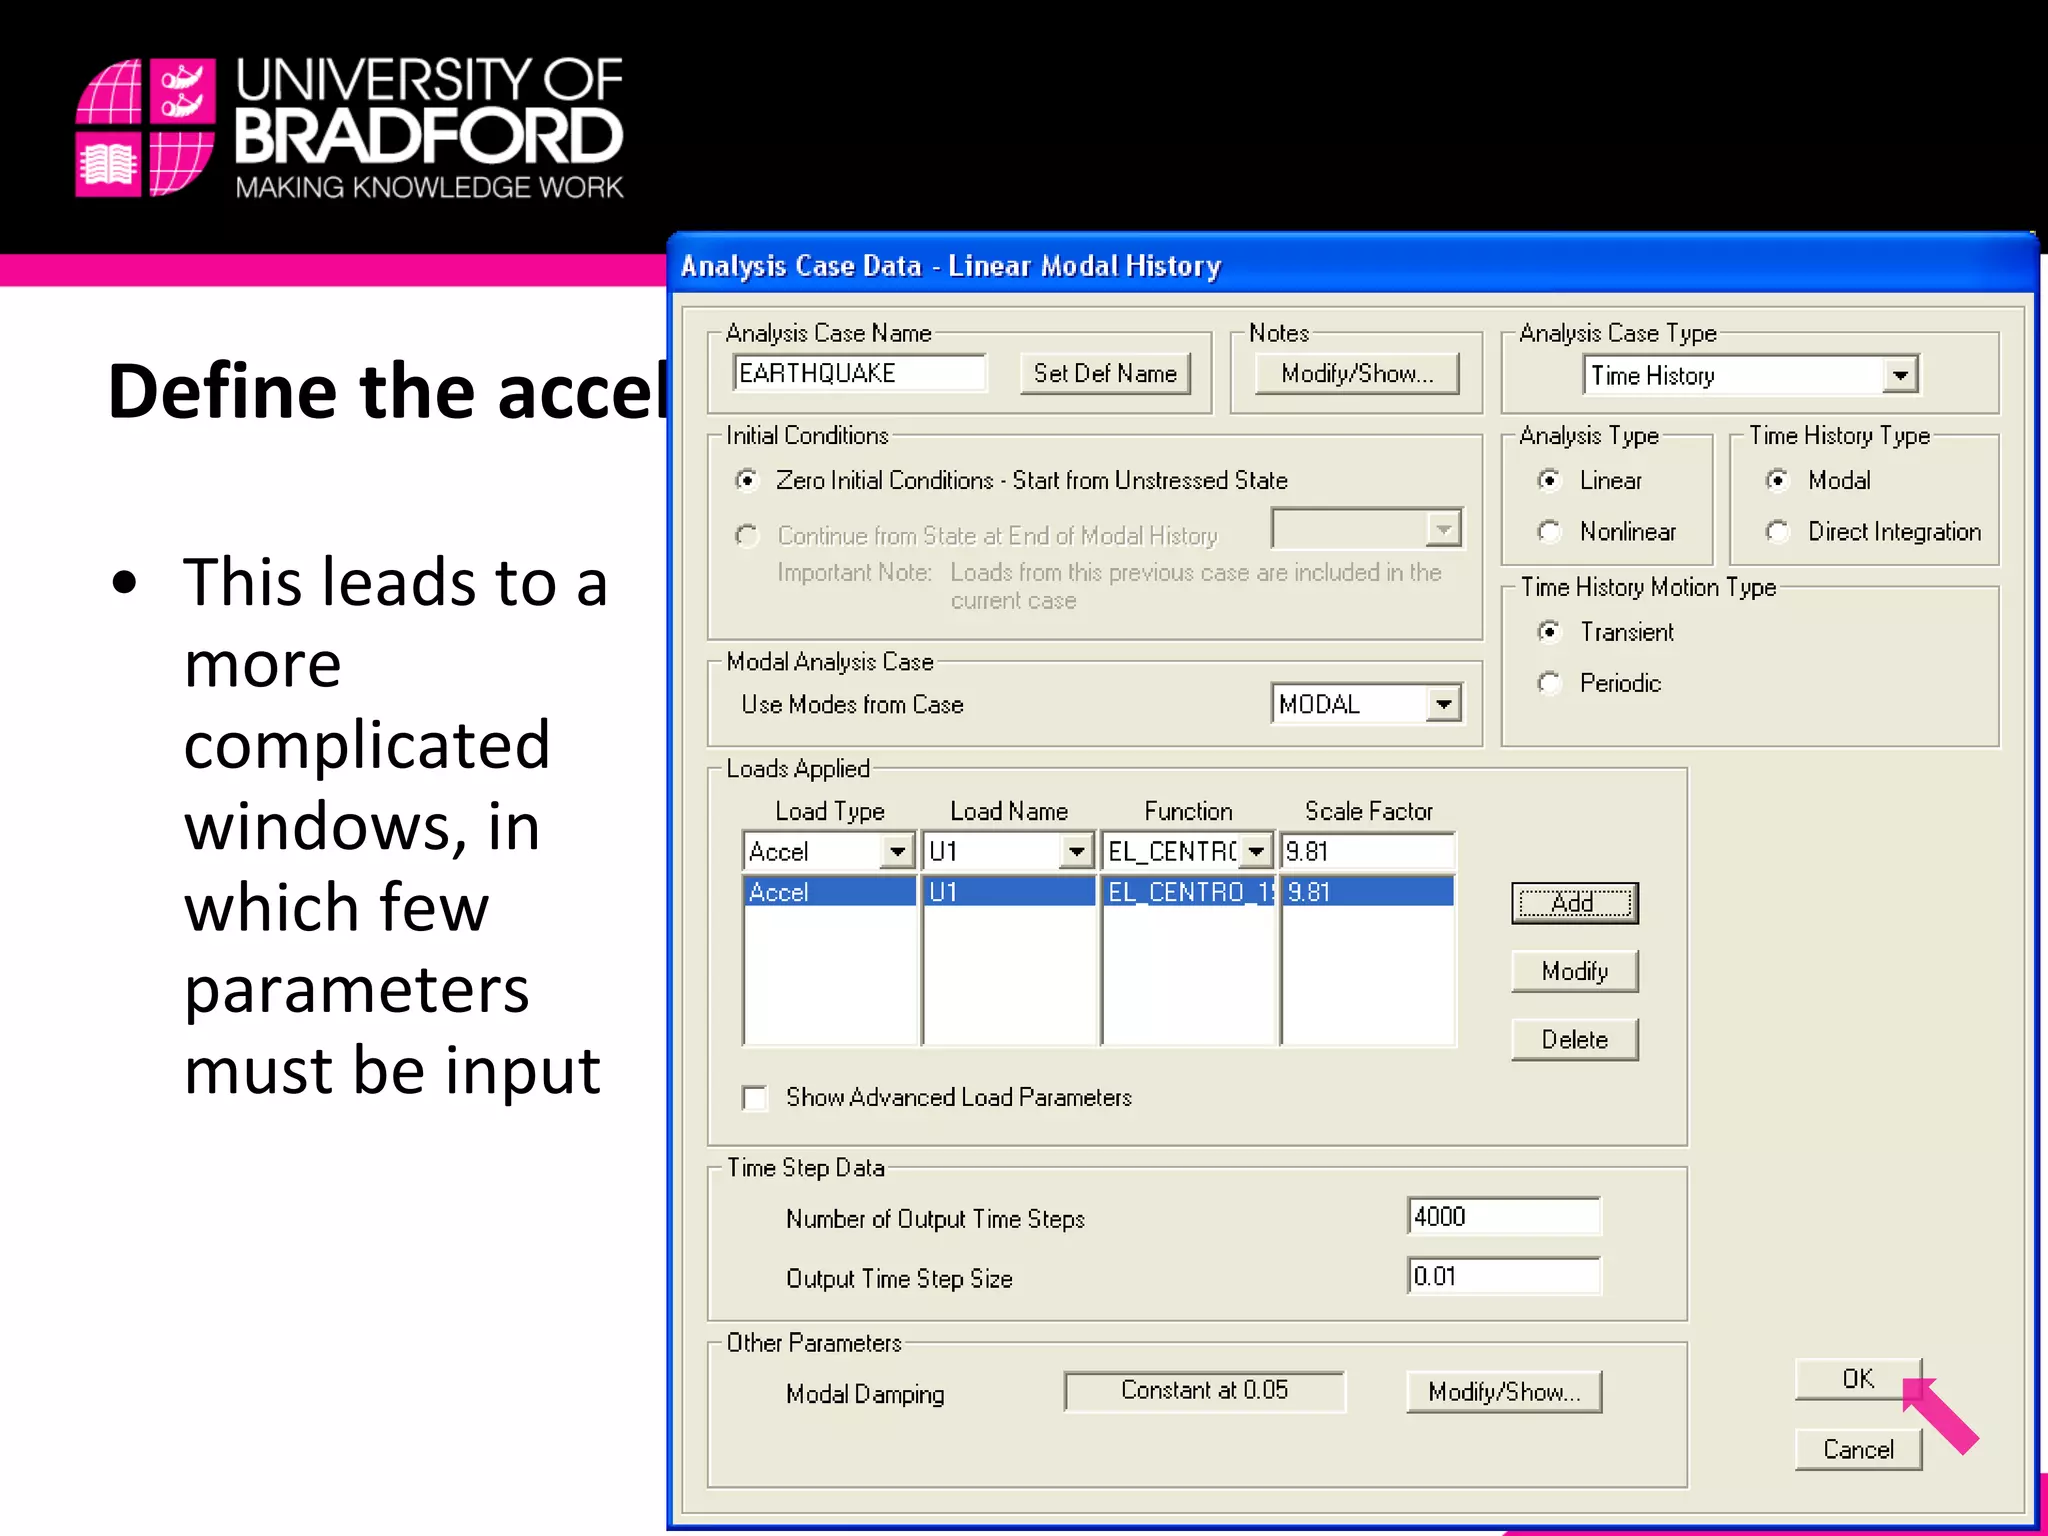
Task: Click the Set Def Name button
Action: pos(1105,373)
